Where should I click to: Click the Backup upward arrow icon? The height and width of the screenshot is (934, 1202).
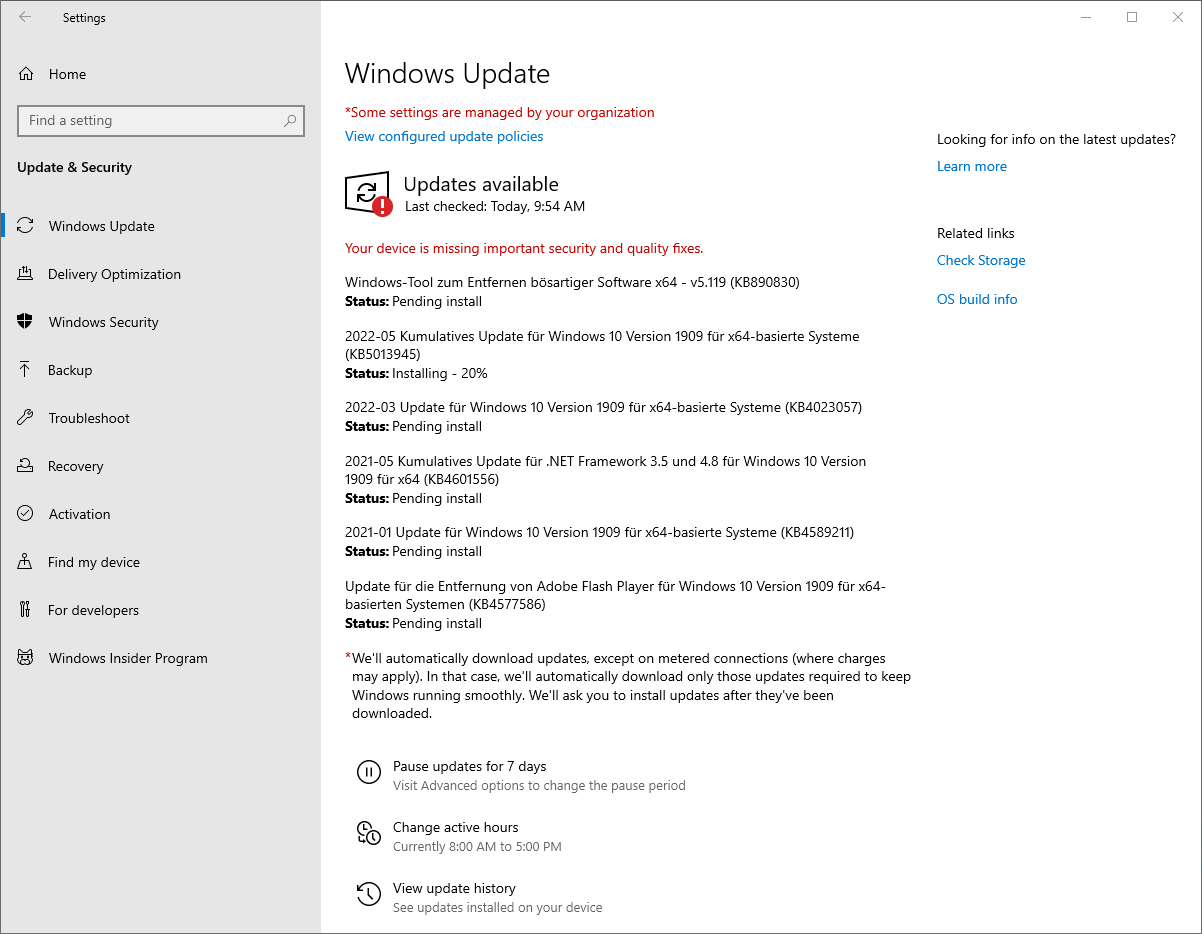point(26,370)
